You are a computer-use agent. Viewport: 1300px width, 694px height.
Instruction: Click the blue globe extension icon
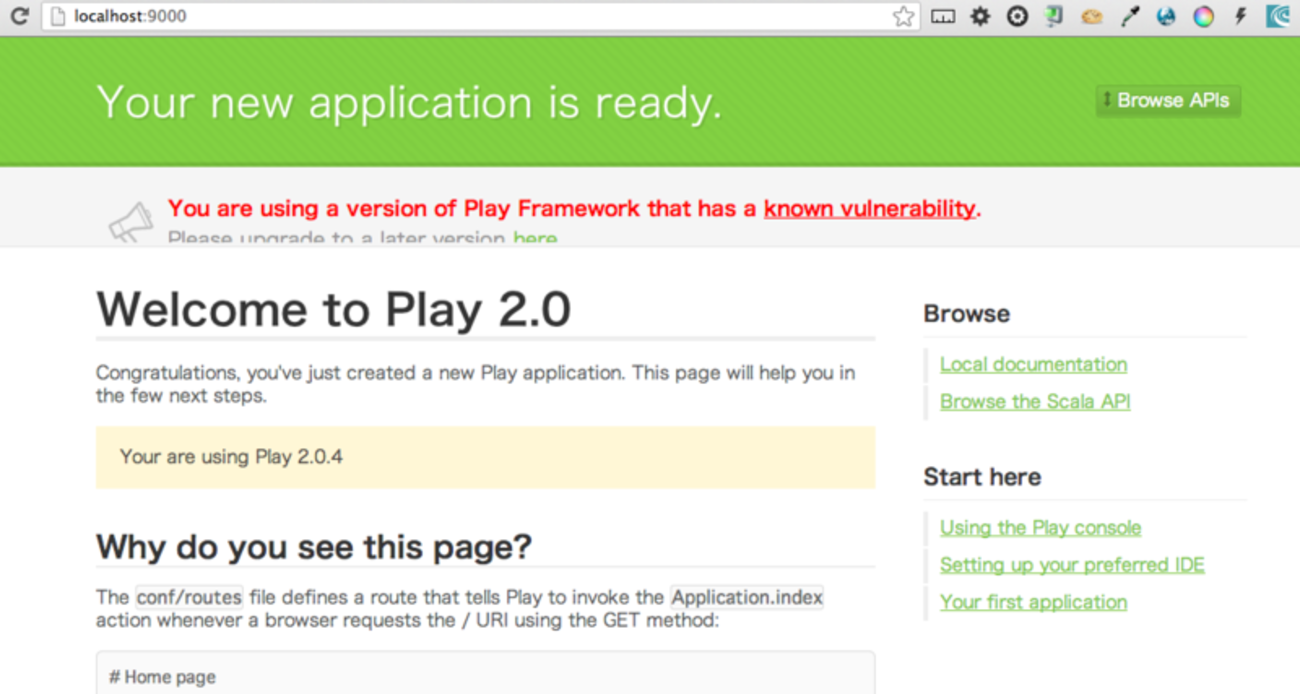tap(1166, 16)
